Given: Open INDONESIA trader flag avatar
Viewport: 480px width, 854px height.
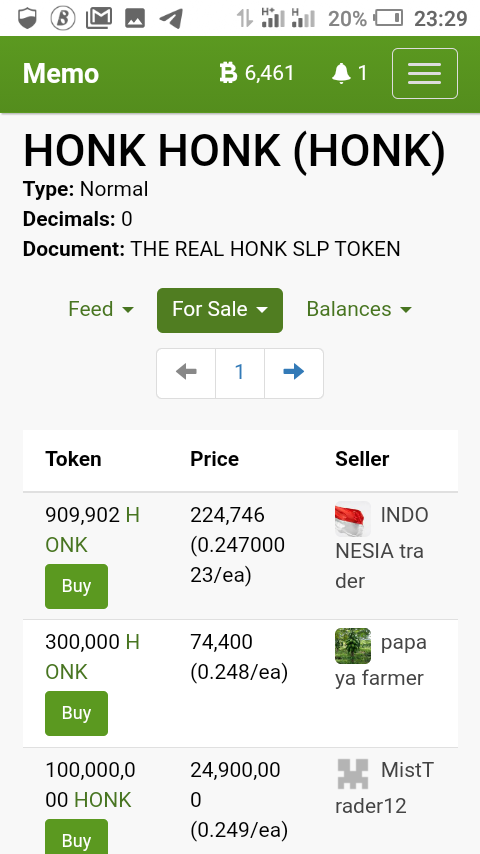Looking at the screenshot, I should pyautogui.click(x=353, y=519).
